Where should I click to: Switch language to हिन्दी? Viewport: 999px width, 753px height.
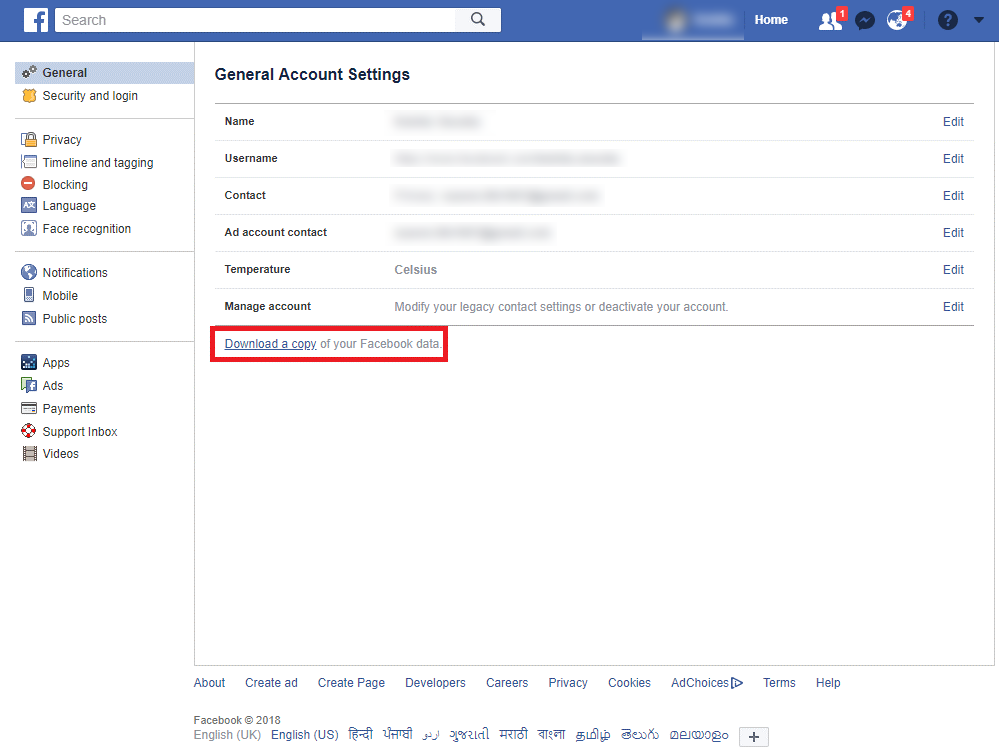tap(361, 734)
